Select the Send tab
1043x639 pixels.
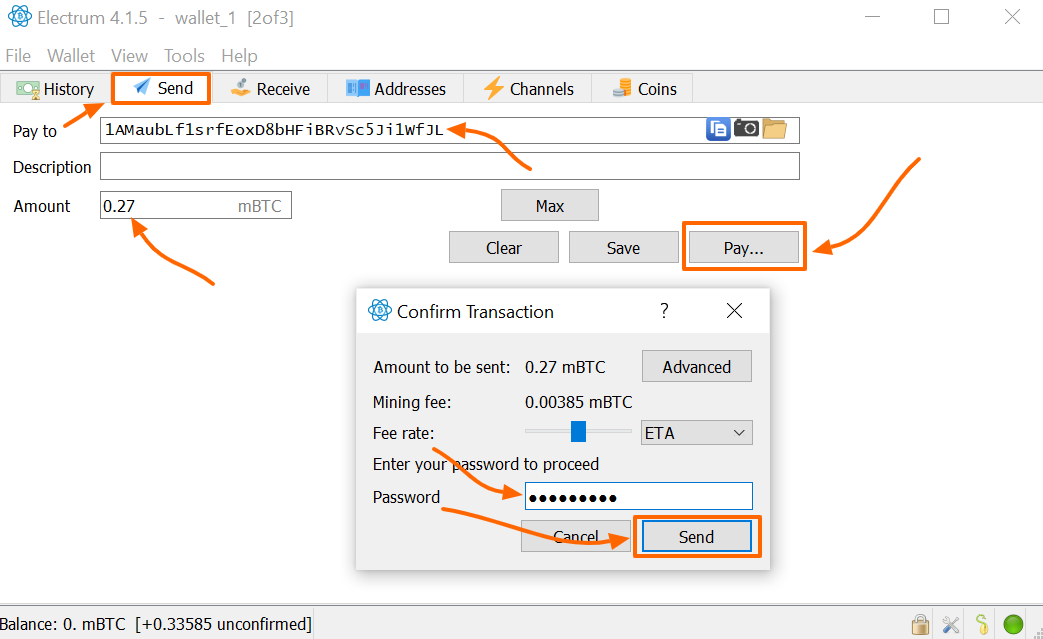(x=162, y=88)
